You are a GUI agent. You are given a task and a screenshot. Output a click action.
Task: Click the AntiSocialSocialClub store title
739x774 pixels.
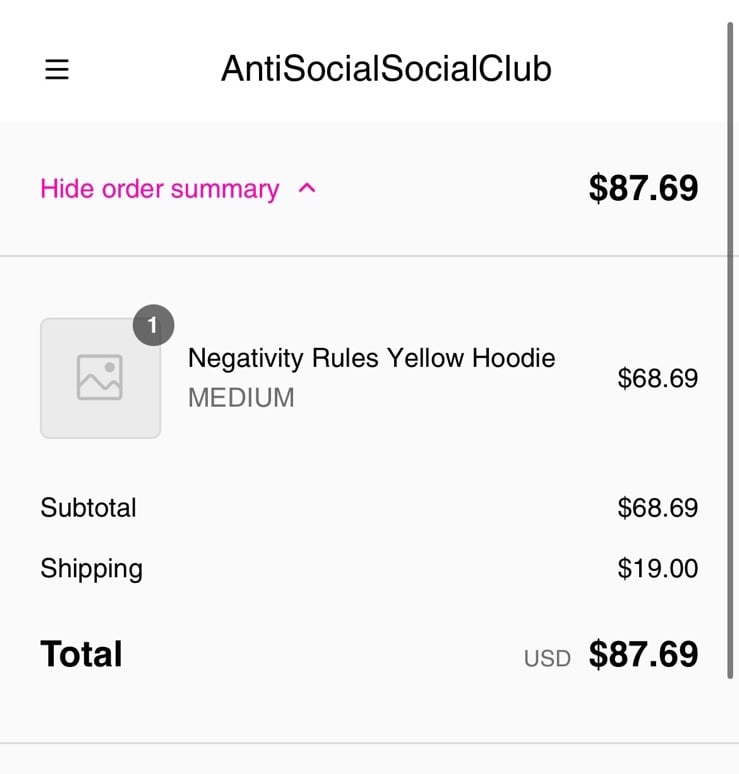(386, 68)
